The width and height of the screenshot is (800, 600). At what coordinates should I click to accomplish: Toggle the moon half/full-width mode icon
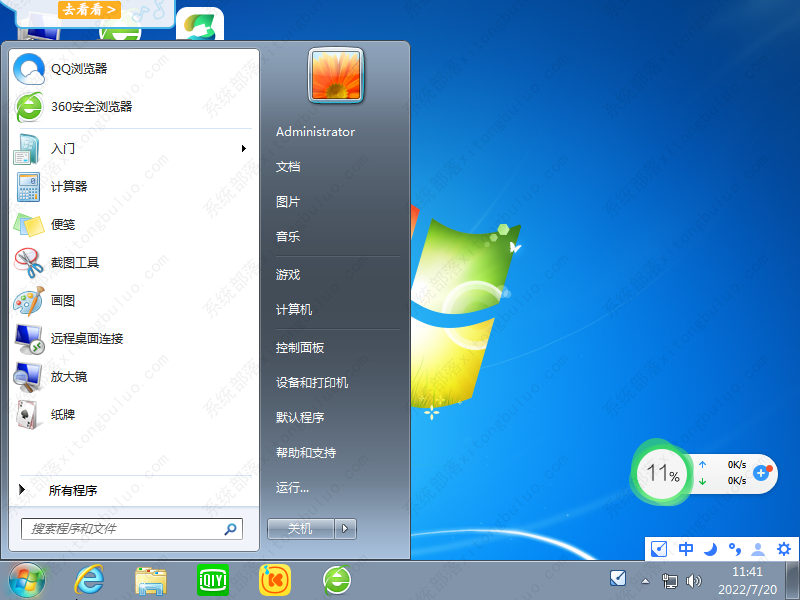[710, 549]
